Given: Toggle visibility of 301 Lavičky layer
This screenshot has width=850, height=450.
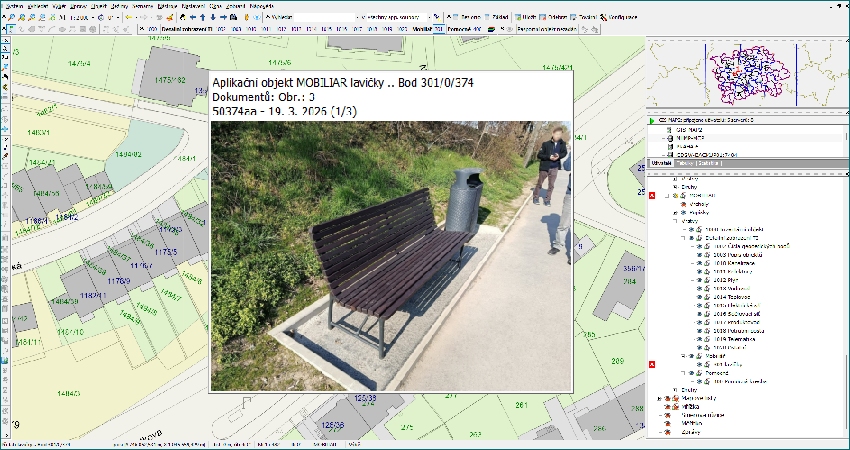Looking at the screenshot, I should pos(699,364).
